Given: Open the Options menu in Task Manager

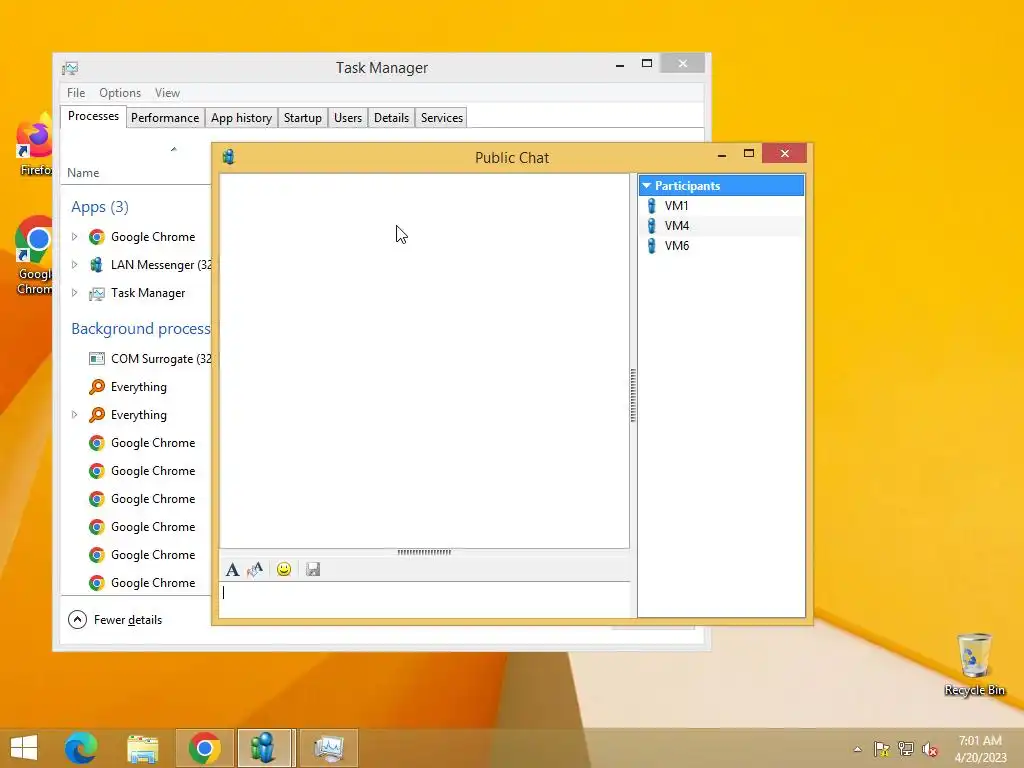Looking at the screenshot, I should (x=120, y=93).
